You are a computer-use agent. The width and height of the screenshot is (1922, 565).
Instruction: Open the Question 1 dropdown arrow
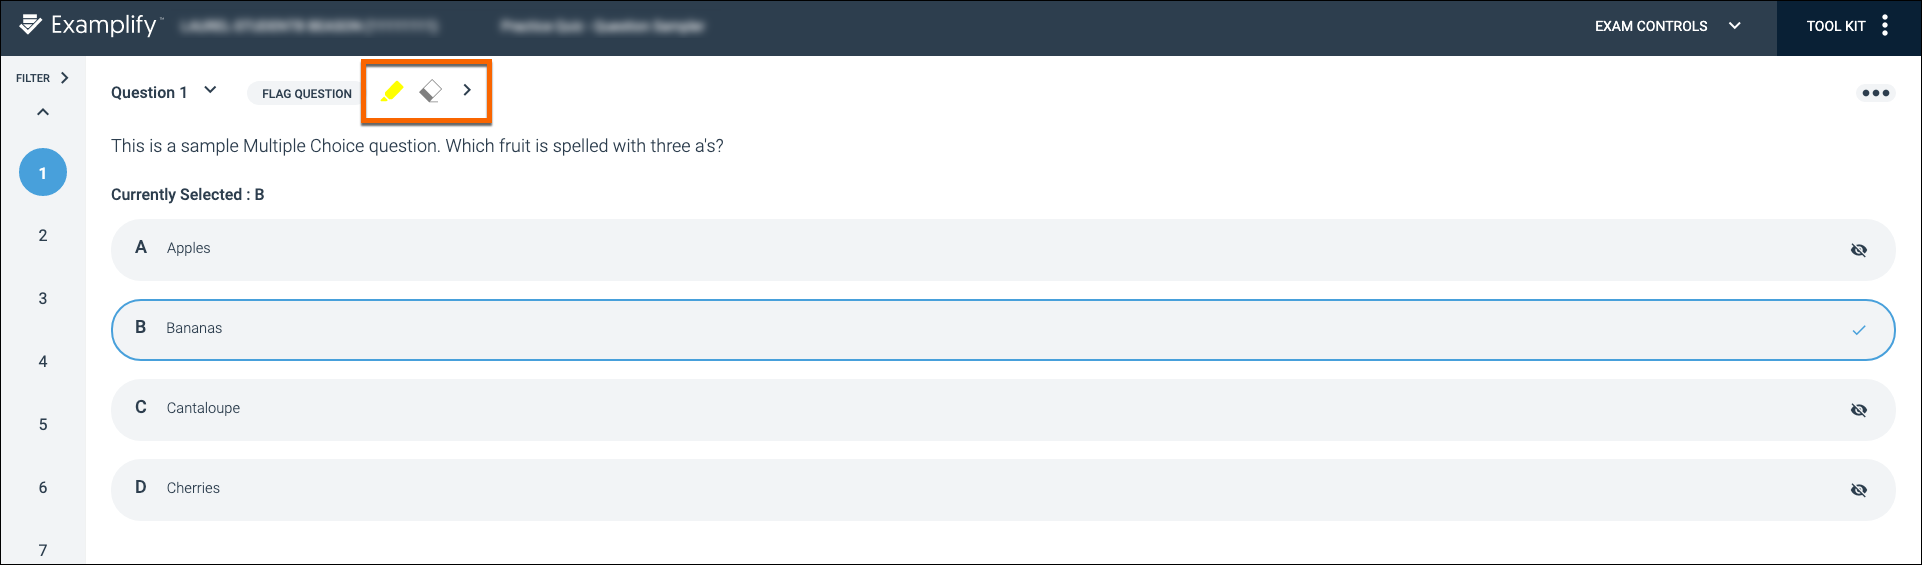pyautogui.click(x=210, y=90)
